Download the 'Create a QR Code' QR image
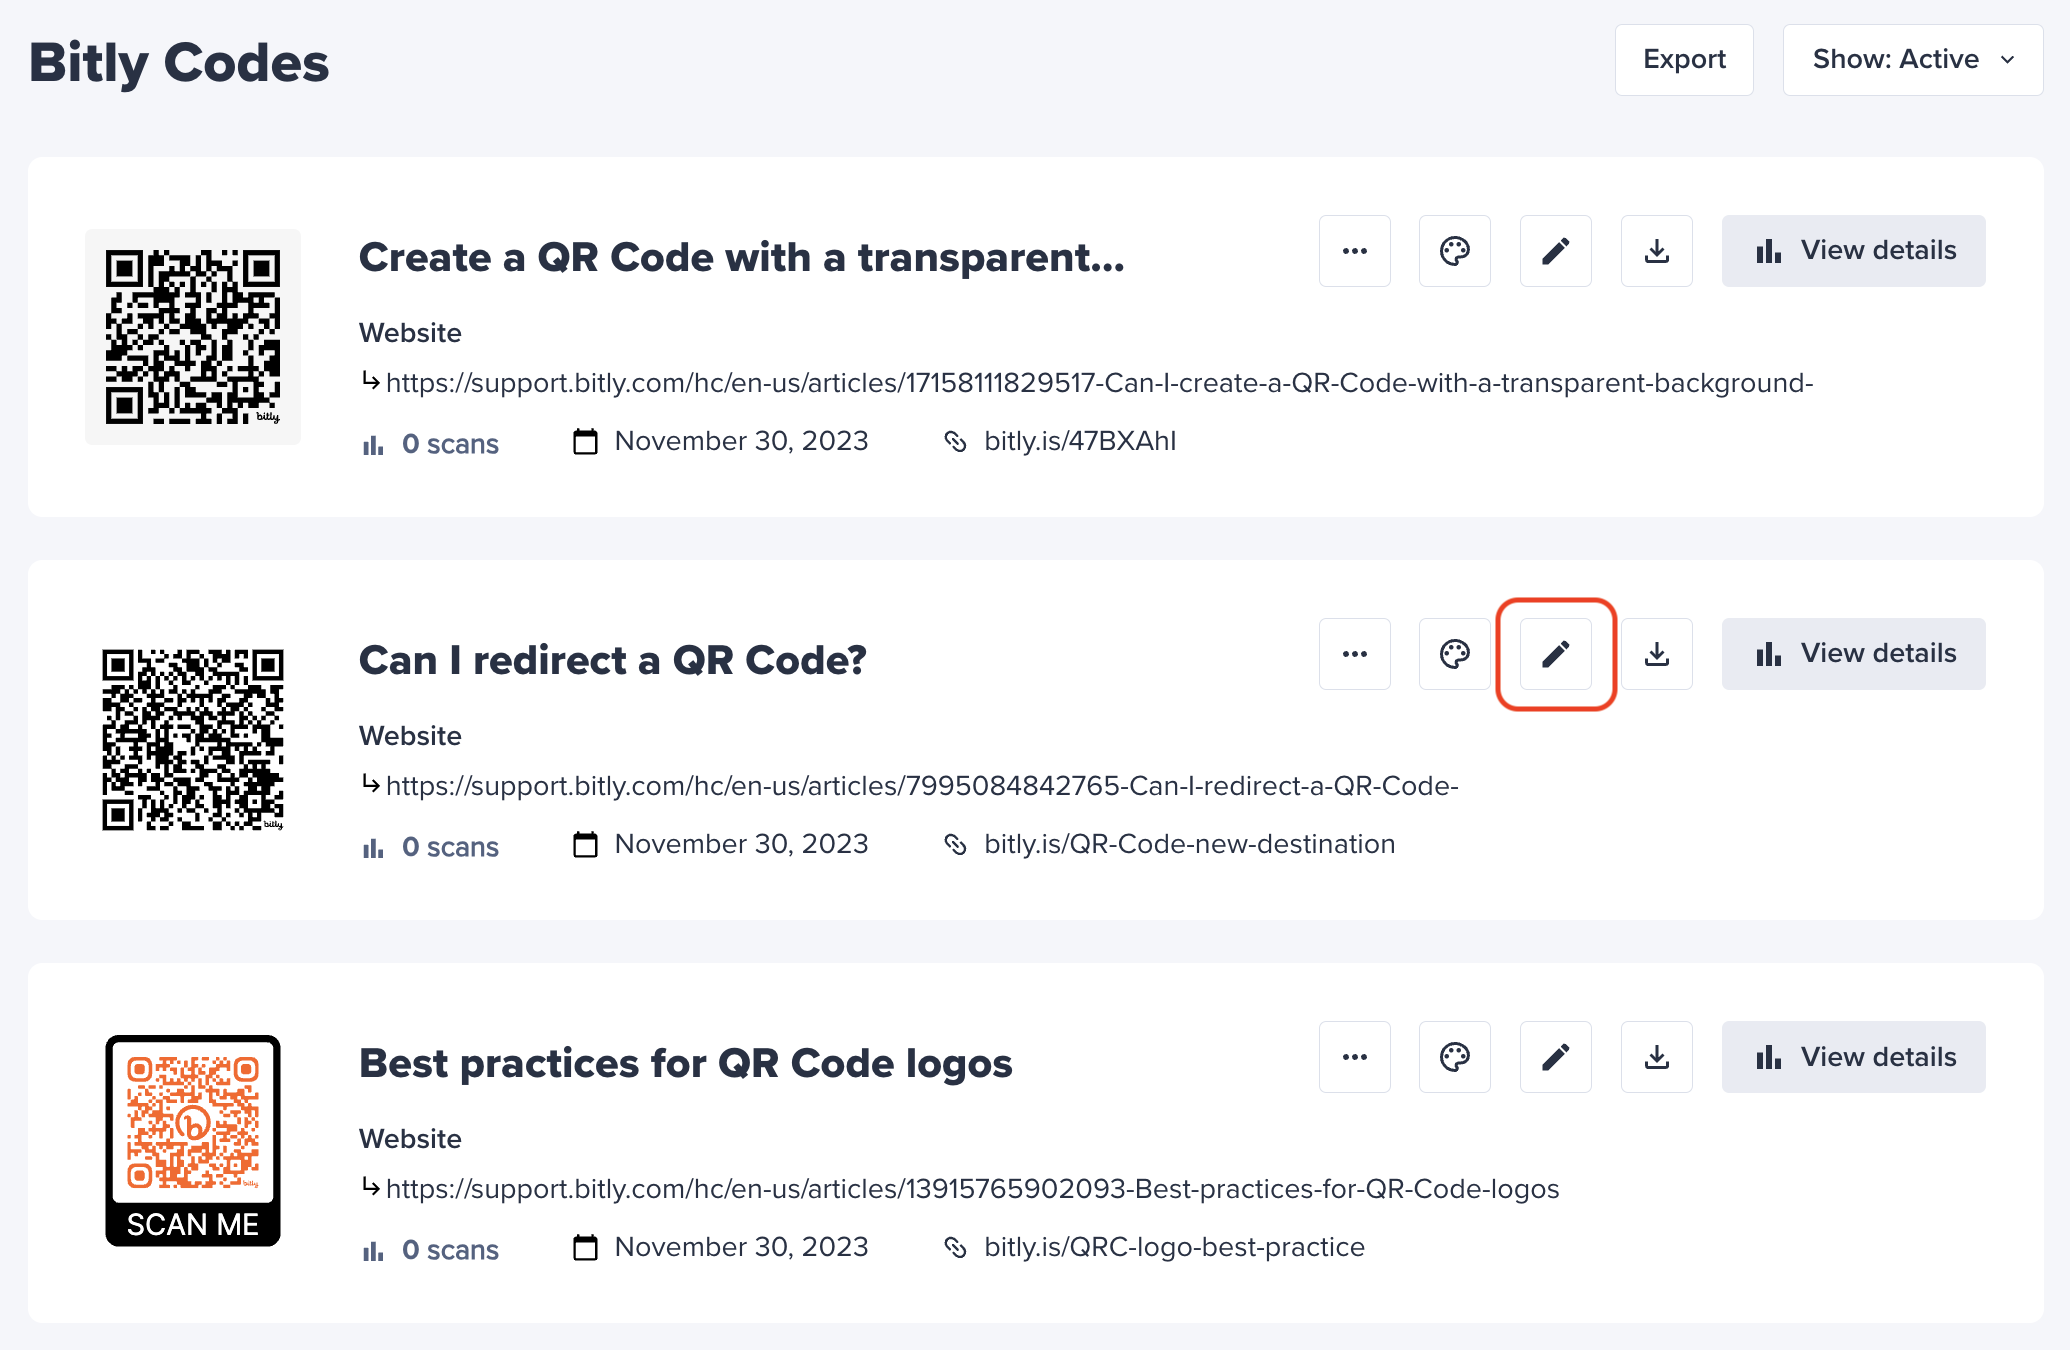The height and width of the screenshot is (1350, 2070). click(1657, 251)
